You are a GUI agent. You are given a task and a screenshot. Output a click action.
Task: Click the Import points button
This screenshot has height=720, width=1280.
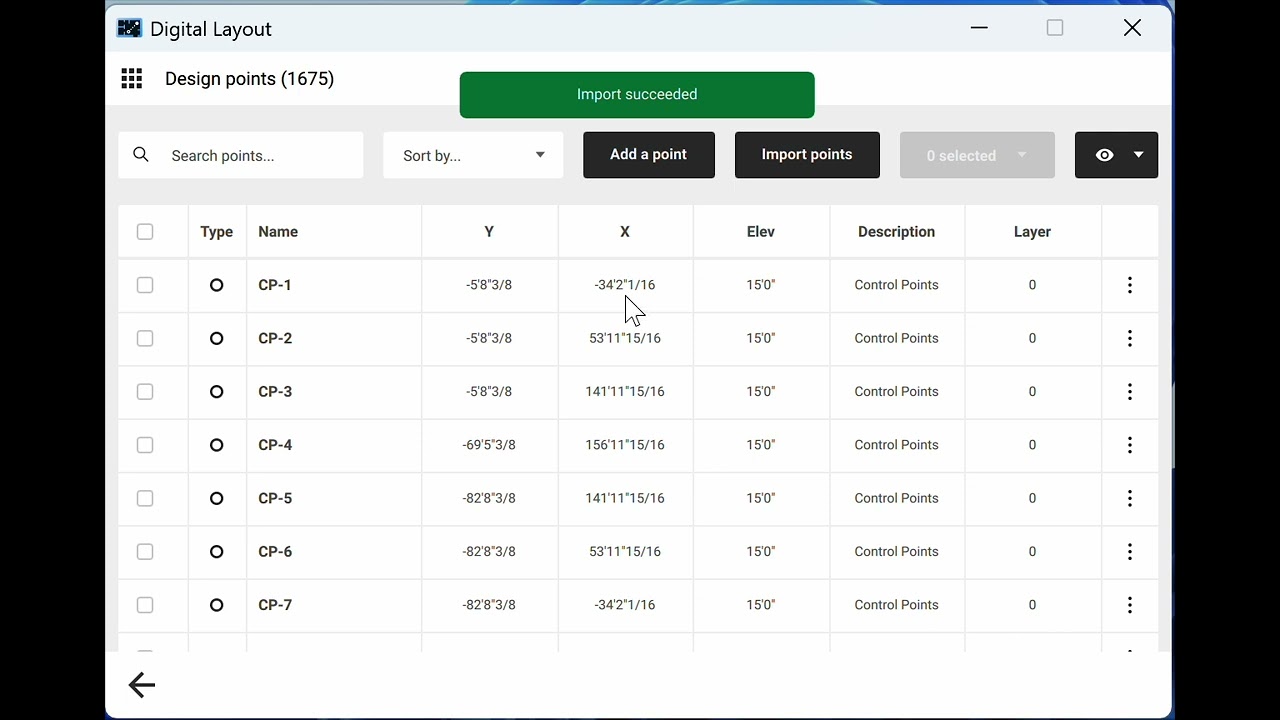click(x=807, y=155)
